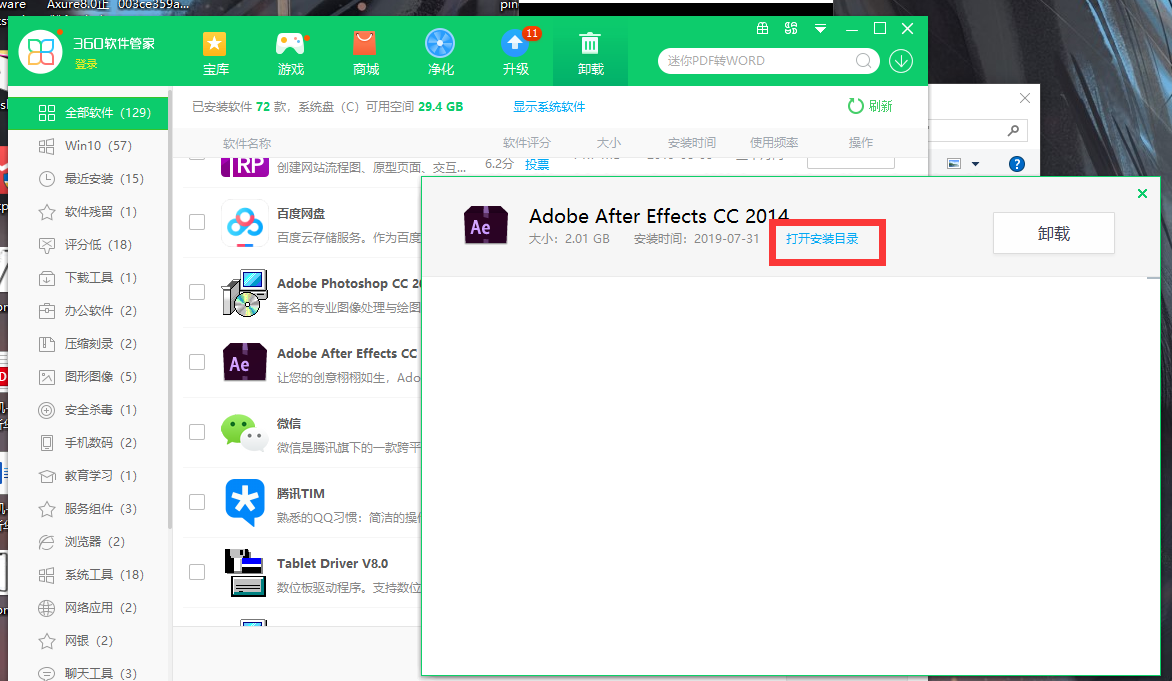Screen dimensions: 1172x681
Task: Check the 腾讯TIM checkbox
Action: (x=197, y=502)
